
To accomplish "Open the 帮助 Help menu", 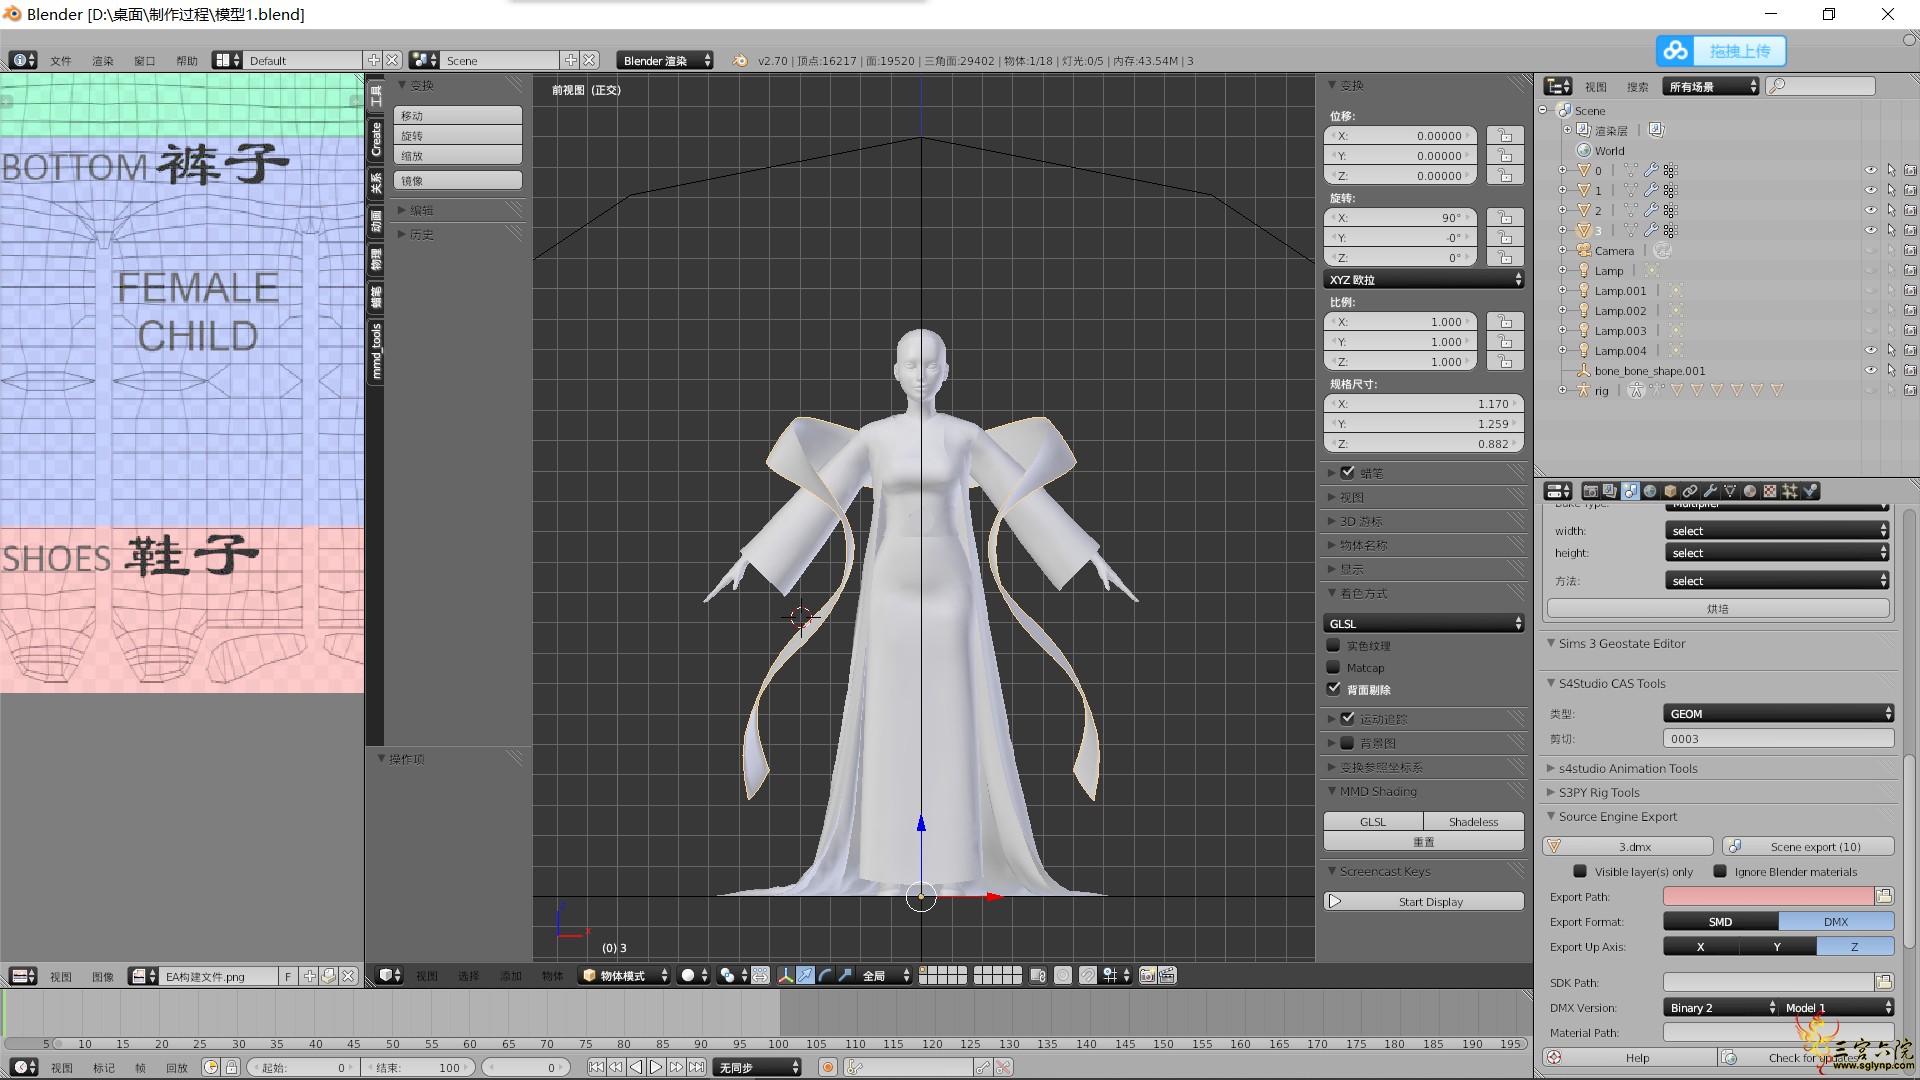I will (x=187, y=61).
